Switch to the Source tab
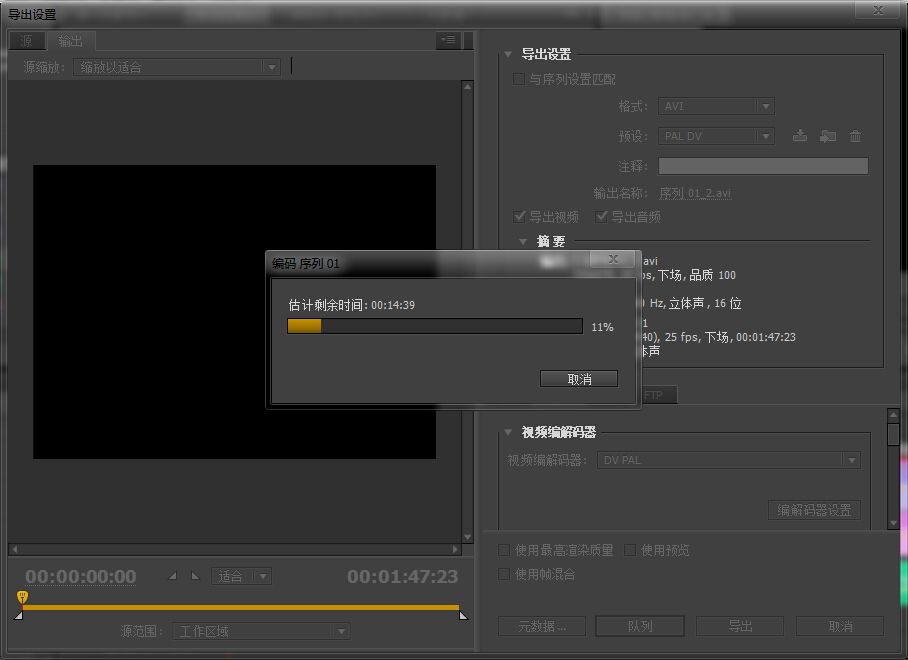Screen dimensions: 908x660 click(x=27, y=41)
